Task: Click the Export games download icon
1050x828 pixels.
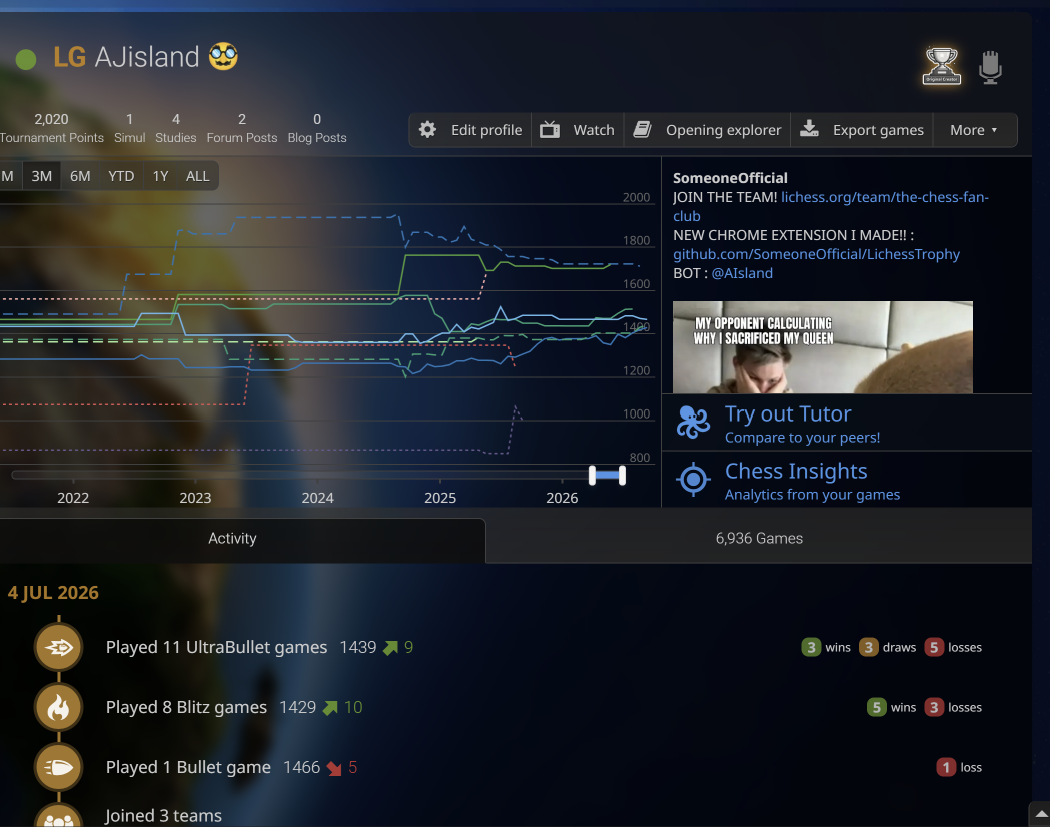Action: (x=809, y=129)
